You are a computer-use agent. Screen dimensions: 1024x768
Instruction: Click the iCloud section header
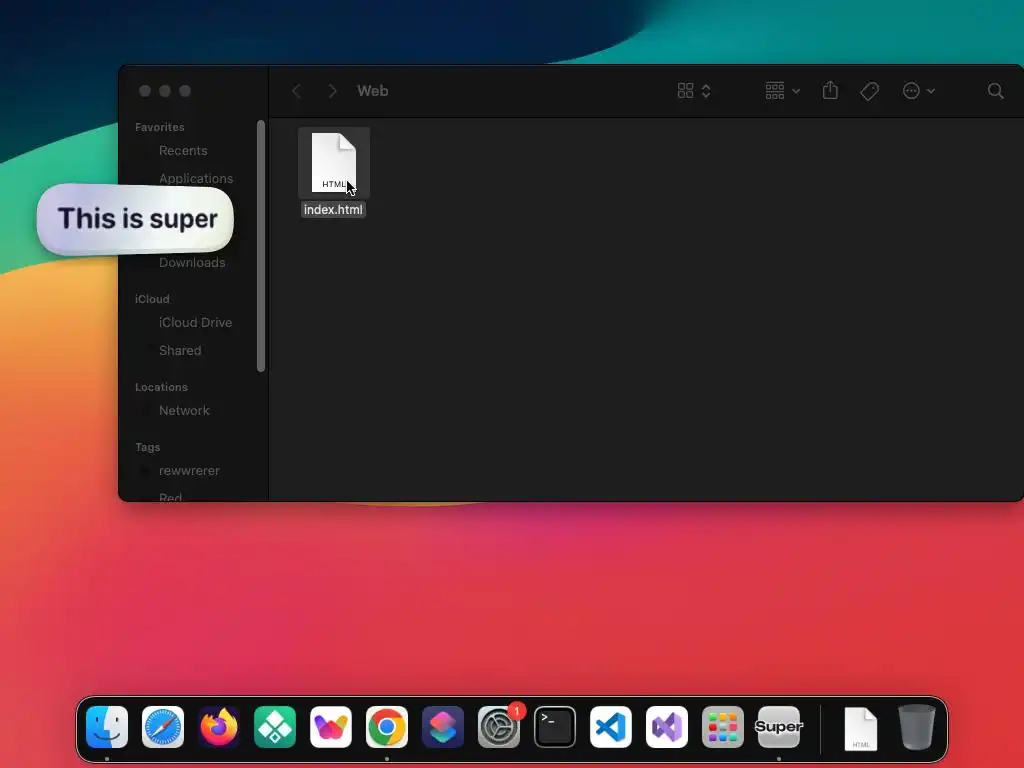click(152, 299)
